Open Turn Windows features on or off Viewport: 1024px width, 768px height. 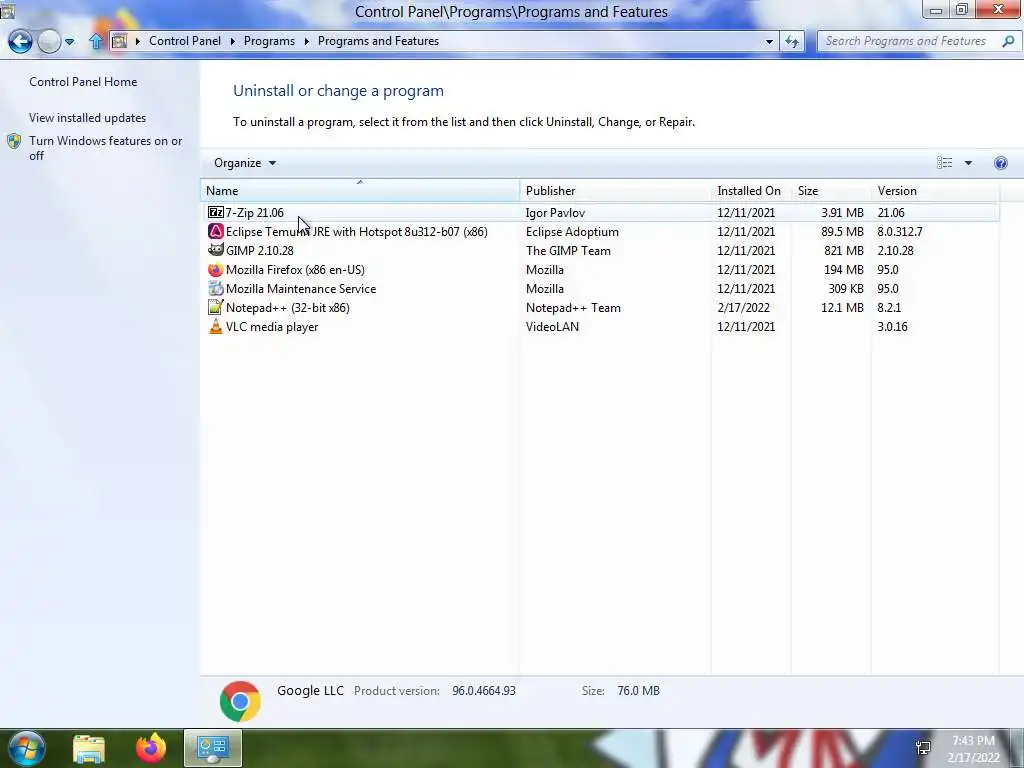coord(105,148)
